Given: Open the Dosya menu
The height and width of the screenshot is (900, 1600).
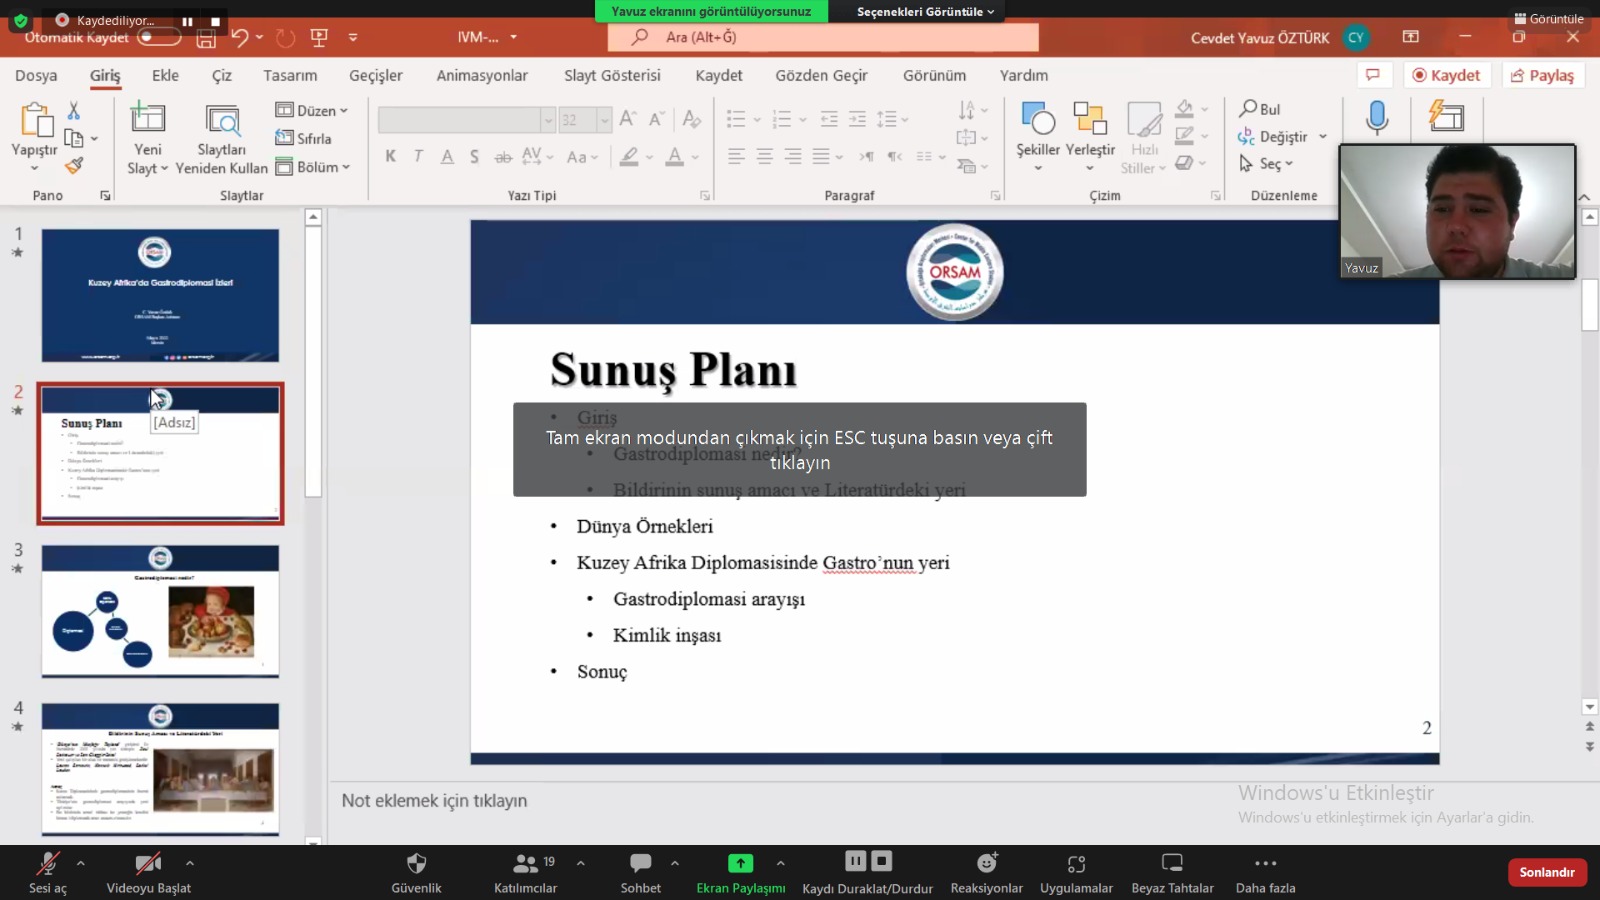Looking at the screenshot, I should click(36, 75).
